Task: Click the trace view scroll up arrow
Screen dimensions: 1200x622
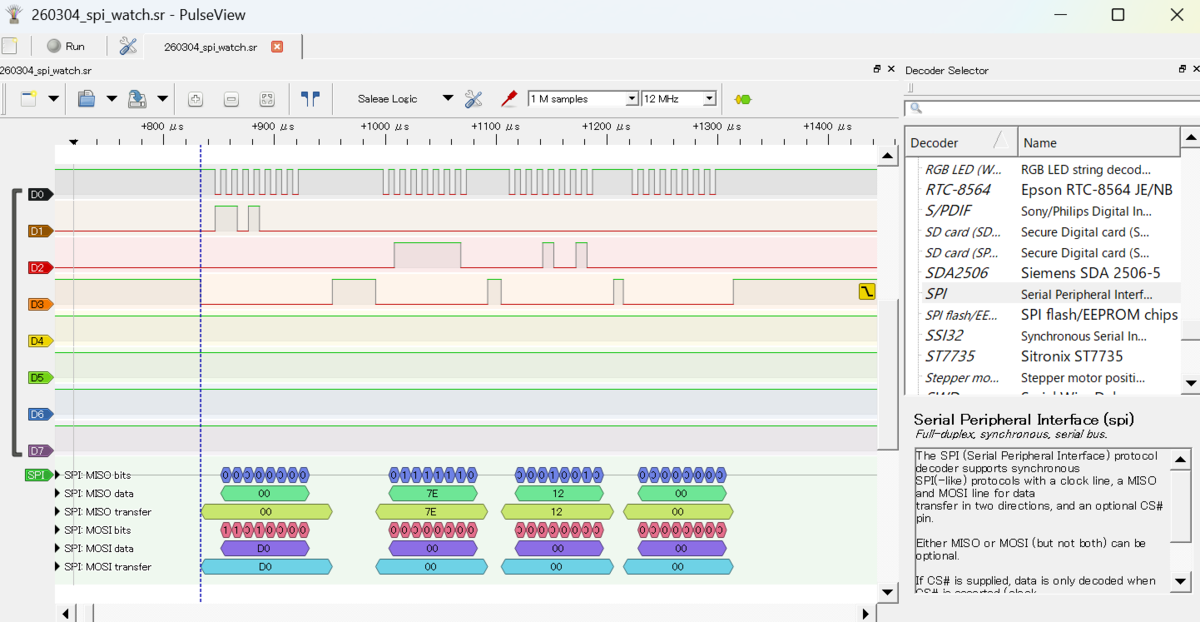Action: tap(886, 156)
